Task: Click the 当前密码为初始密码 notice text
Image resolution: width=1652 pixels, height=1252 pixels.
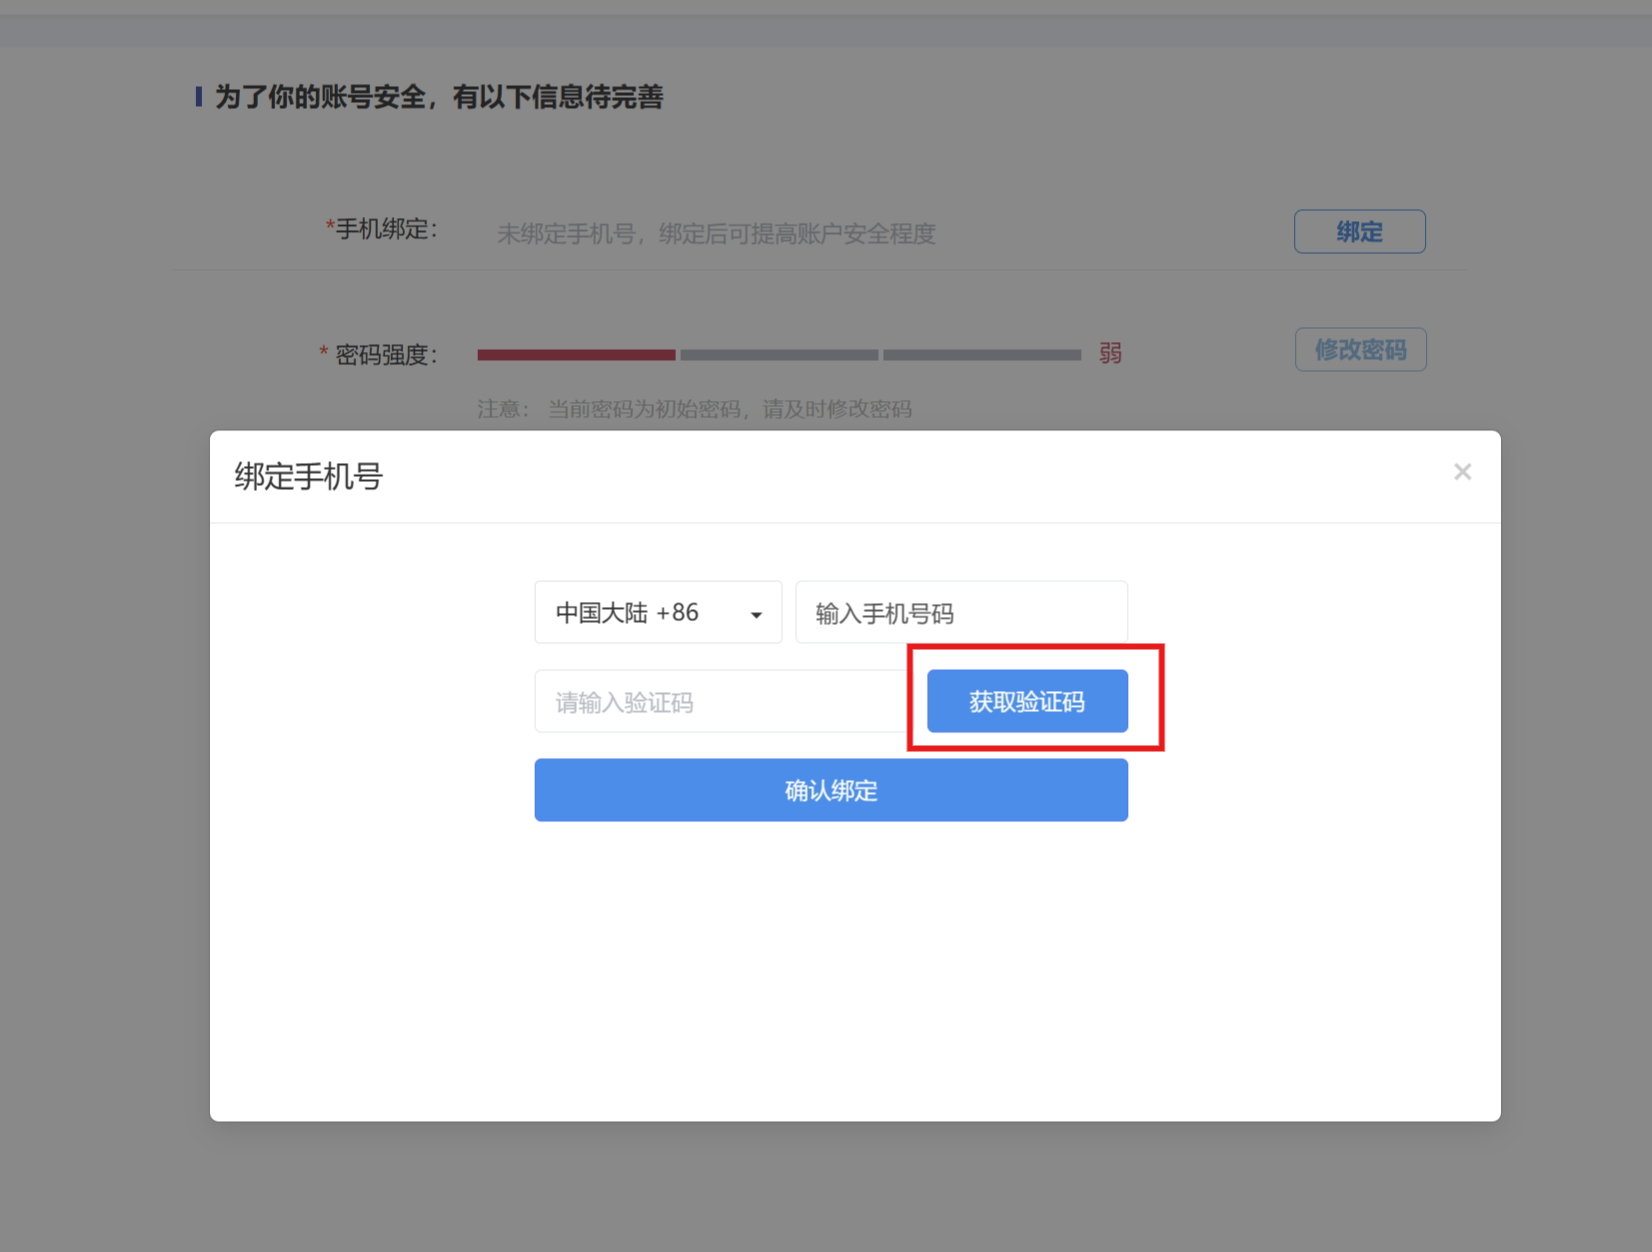Action: coord(729,409)
